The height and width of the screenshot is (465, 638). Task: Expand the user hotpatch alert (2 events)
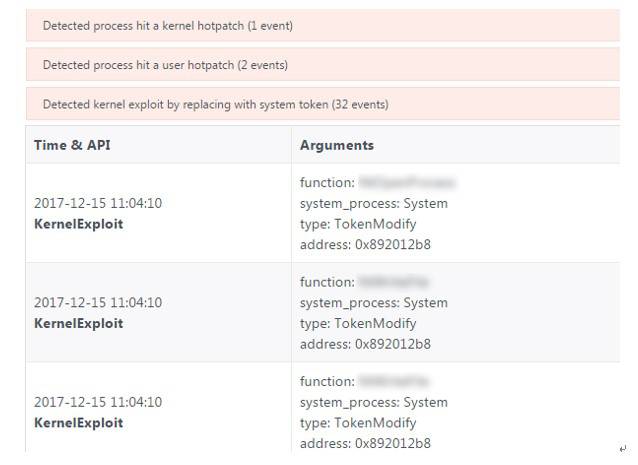[165, 65]
